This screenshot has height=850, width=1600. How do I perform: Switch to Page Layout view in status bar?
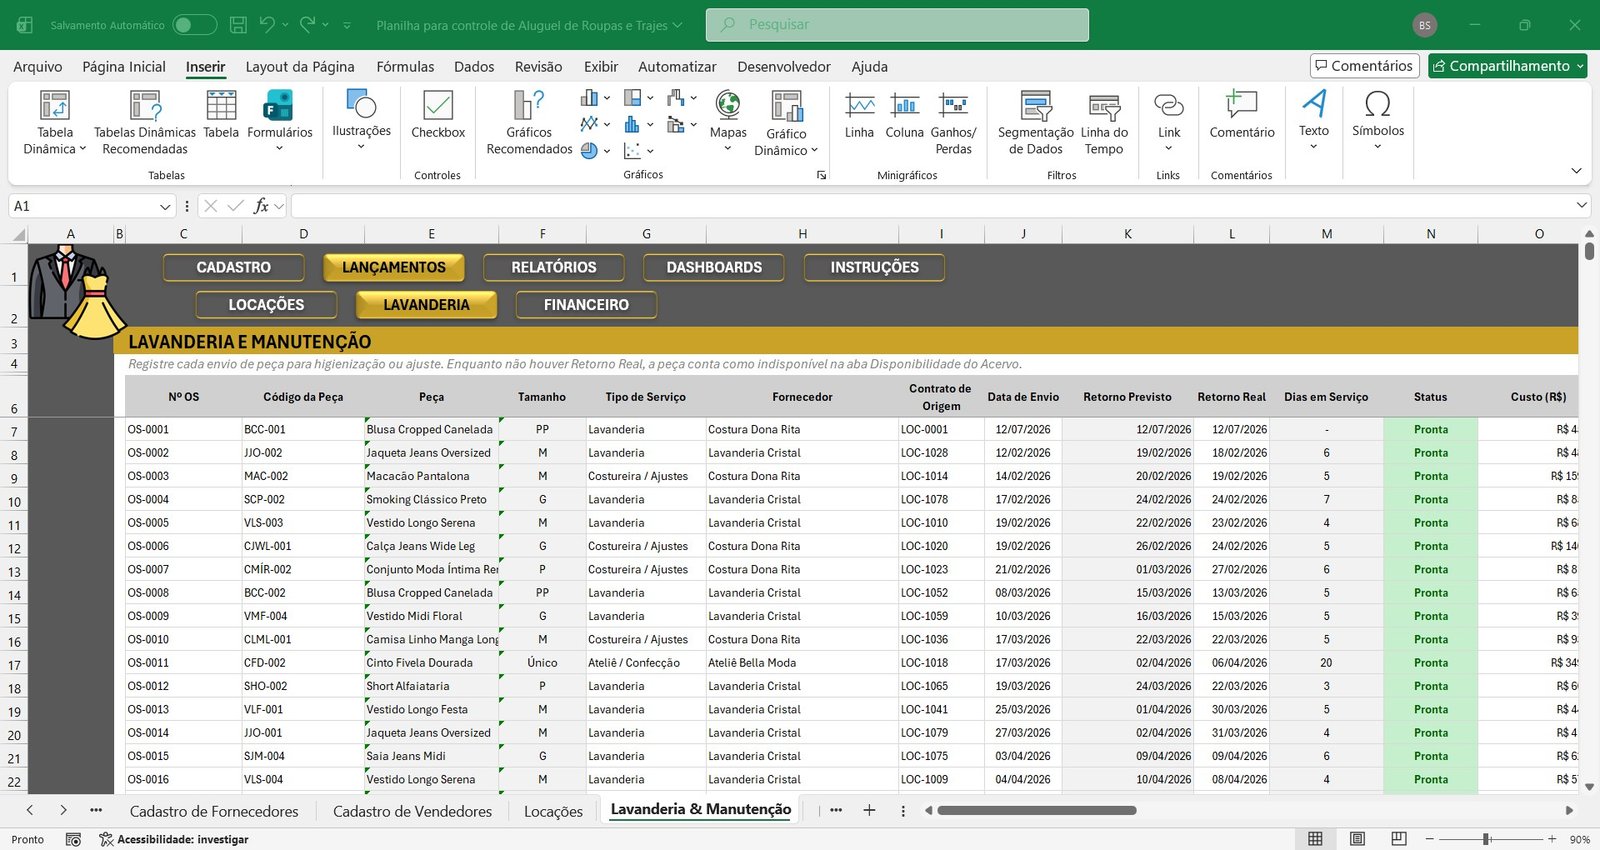tap(1357, 839)
